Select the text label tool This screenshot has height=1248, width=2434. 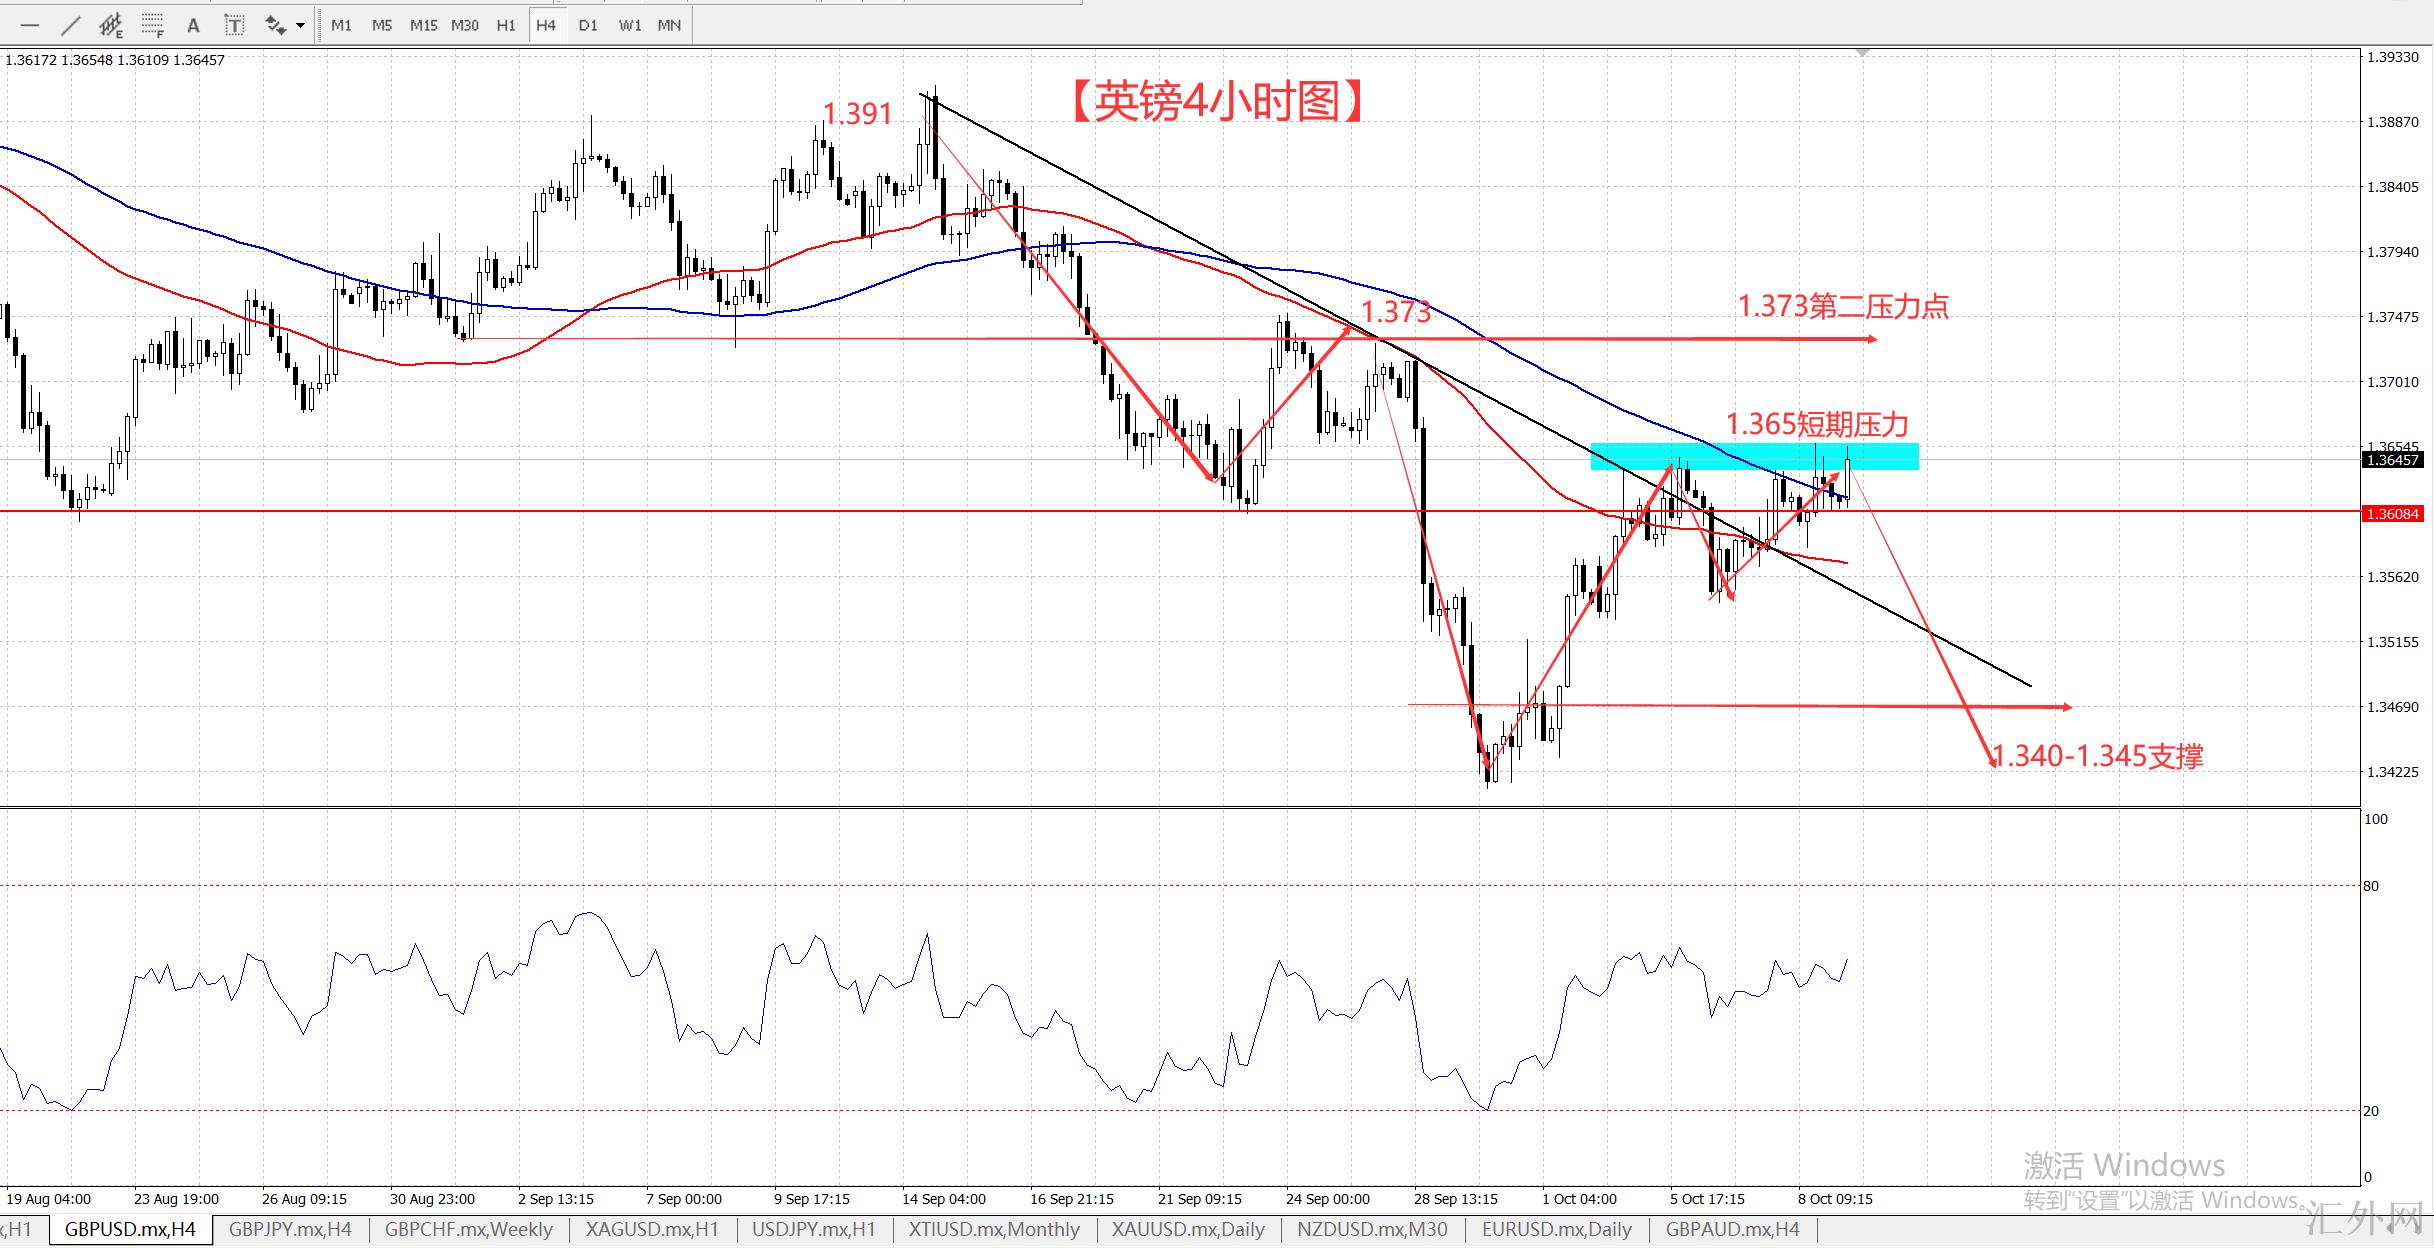tap(234, 25)
